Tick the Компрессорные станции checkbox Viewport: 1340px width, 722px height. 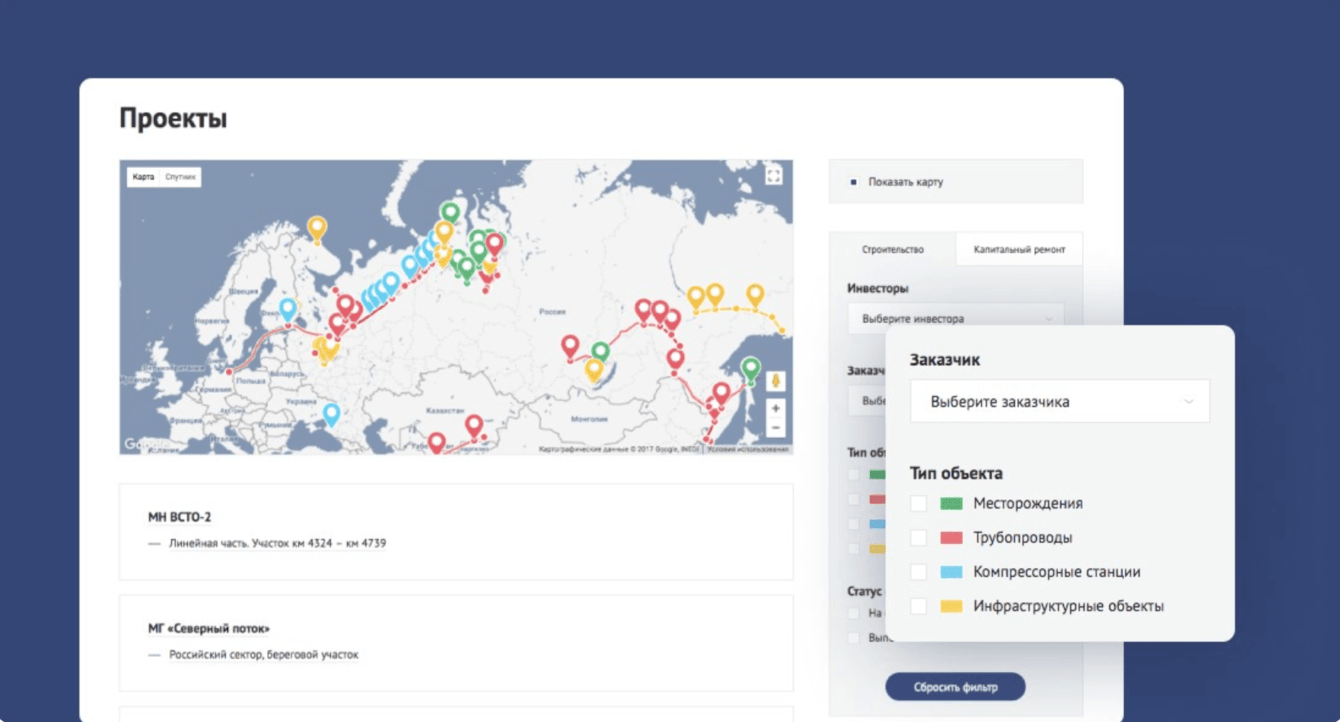(x=918, y=572)
